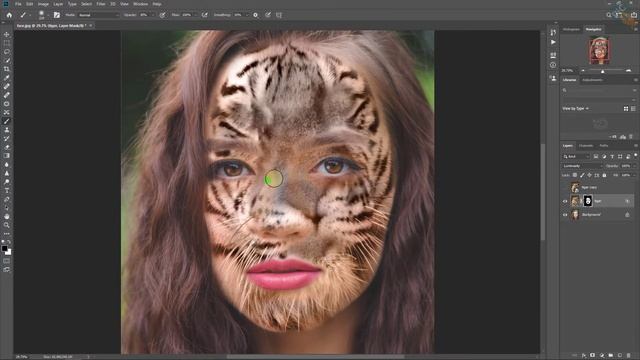The height and width of the screenshot is (360, 640).
Task: Open smoothing options gear icon
Action: point(256,15)
